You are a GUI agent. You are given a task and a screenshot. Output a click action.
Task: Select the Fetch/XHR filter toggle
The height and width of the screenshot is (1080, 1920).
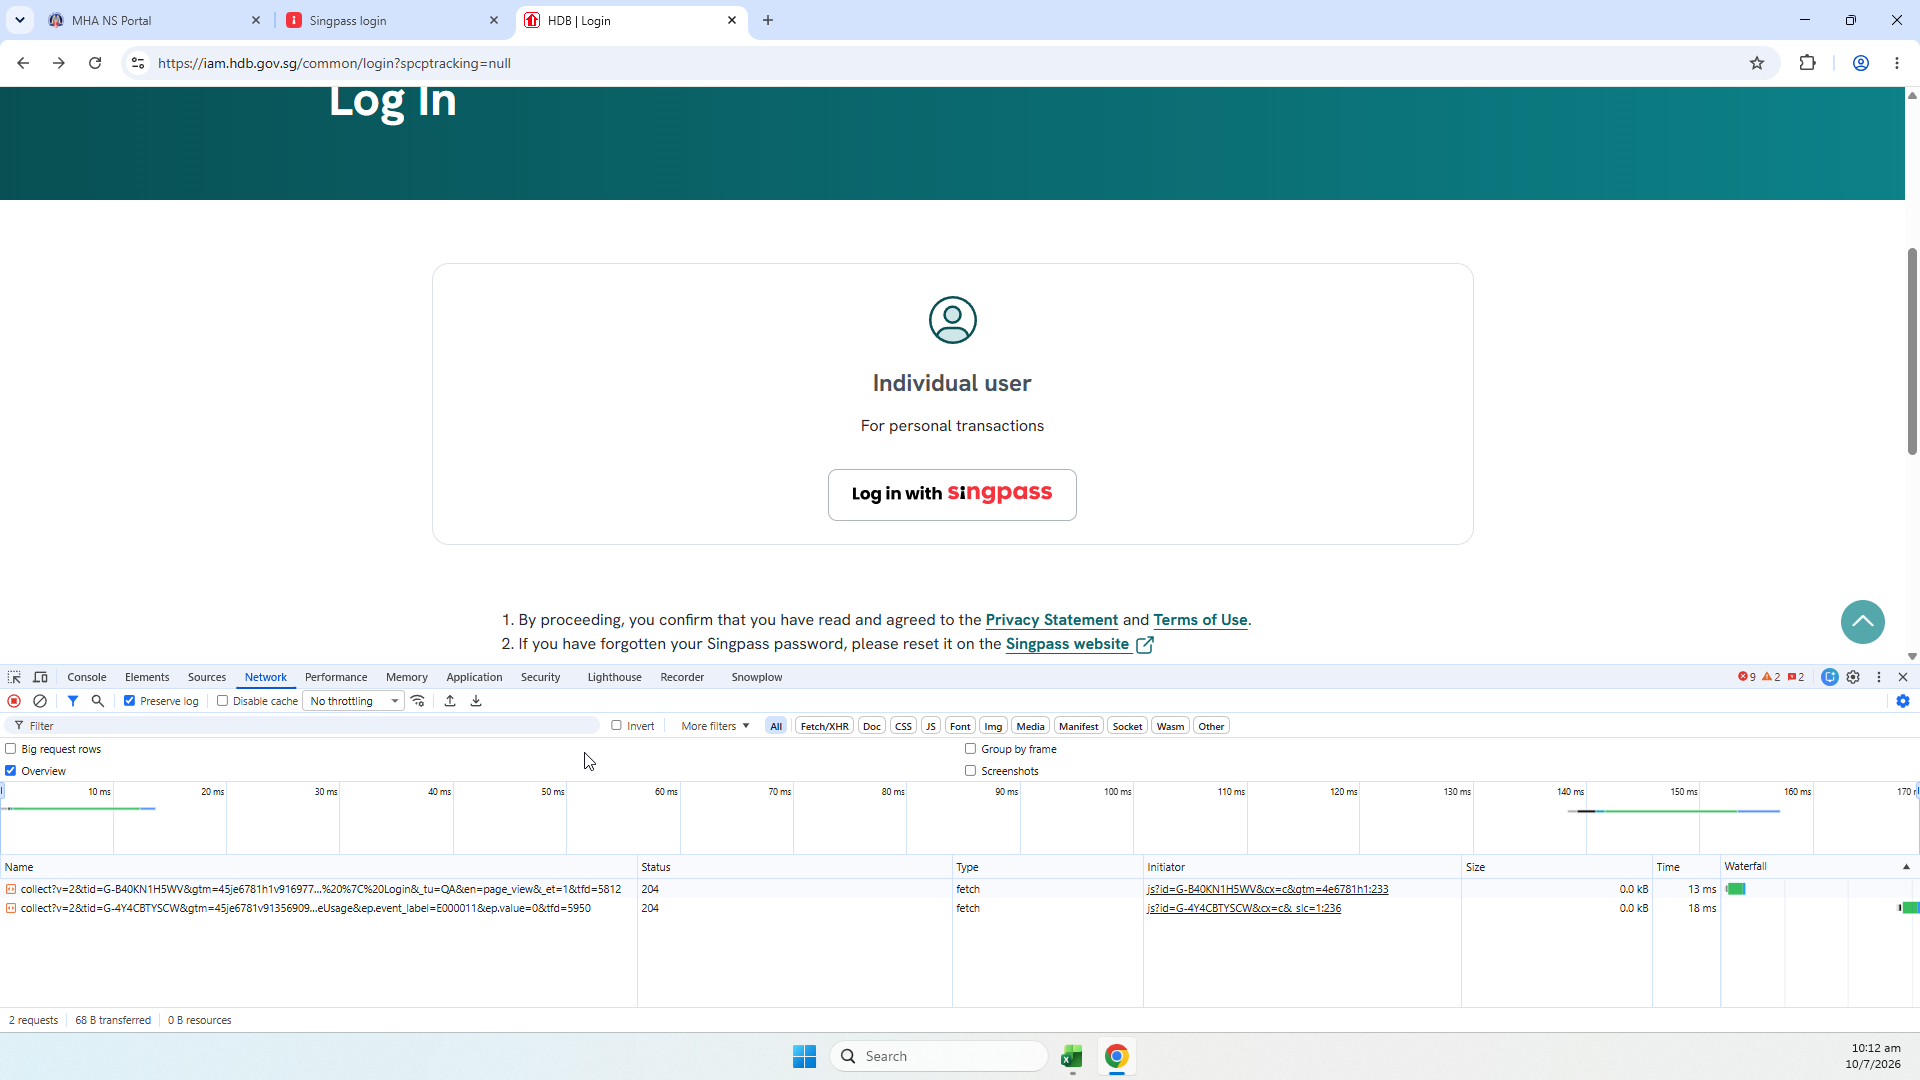coord(824,726)
